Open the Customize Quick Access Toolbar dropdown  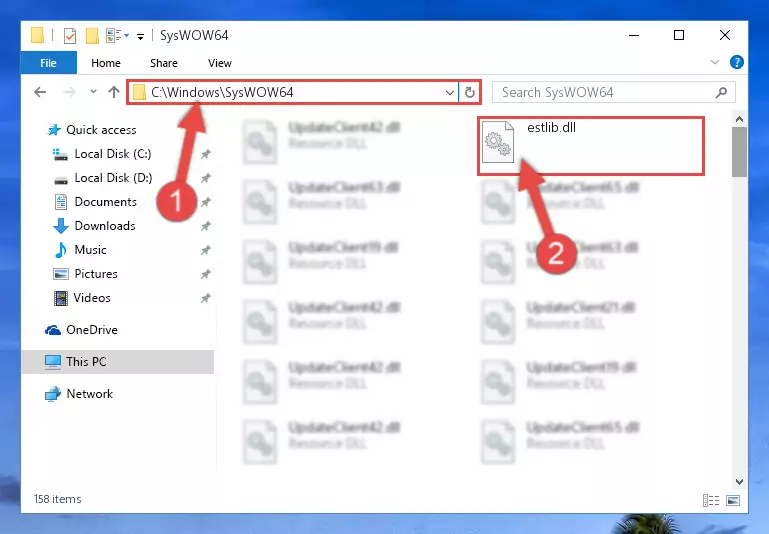140,36
